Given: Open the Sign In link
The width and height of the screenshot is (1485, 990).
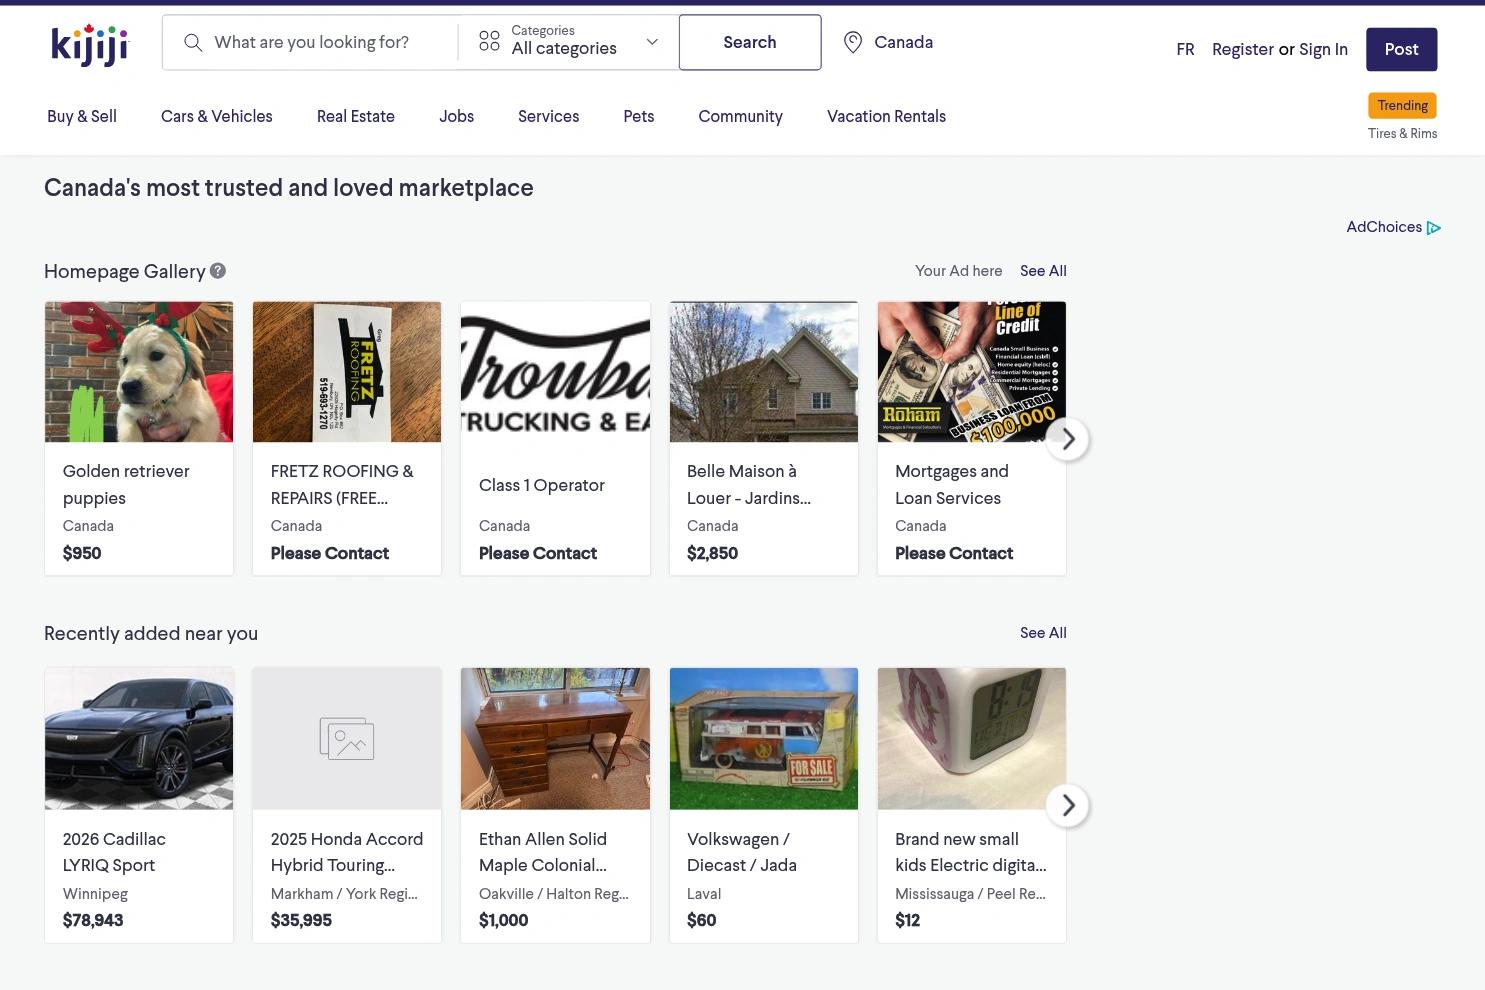Looking at the screenshot, I should (x=1323, y=49).
